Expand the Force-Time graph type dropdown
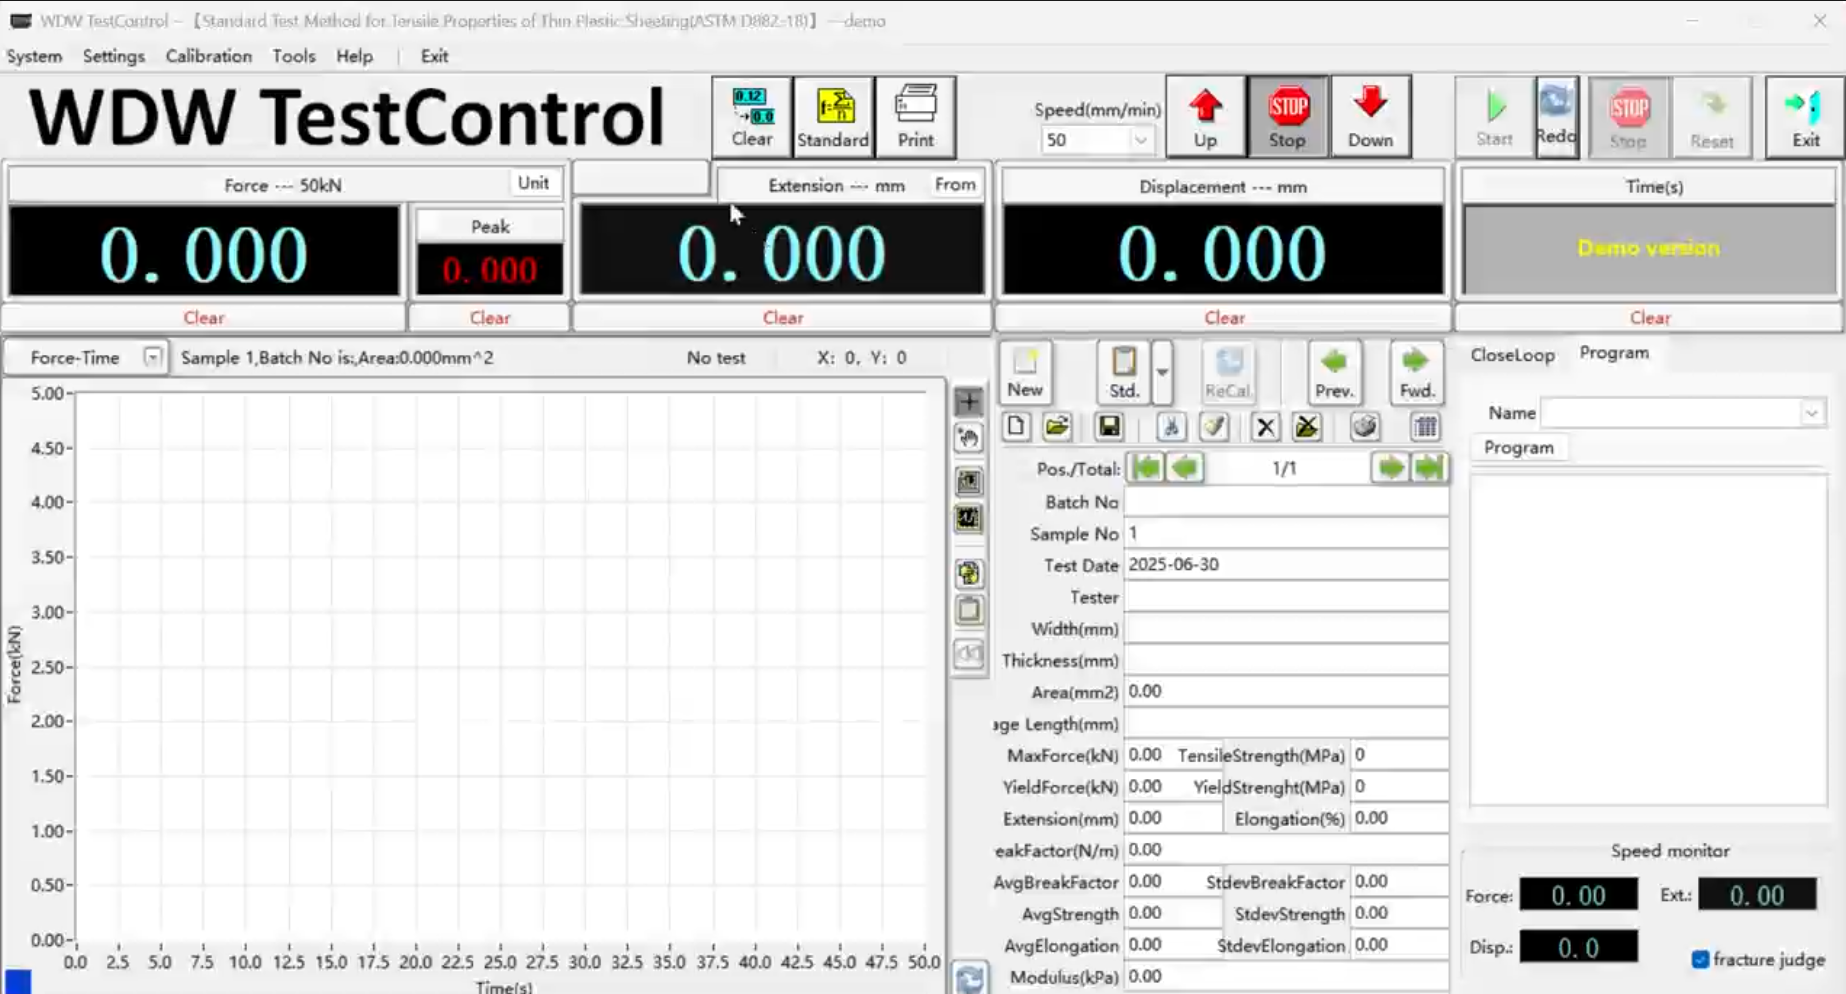The height and width of the screenshot is (994, 1846). (x=152, y=357)
